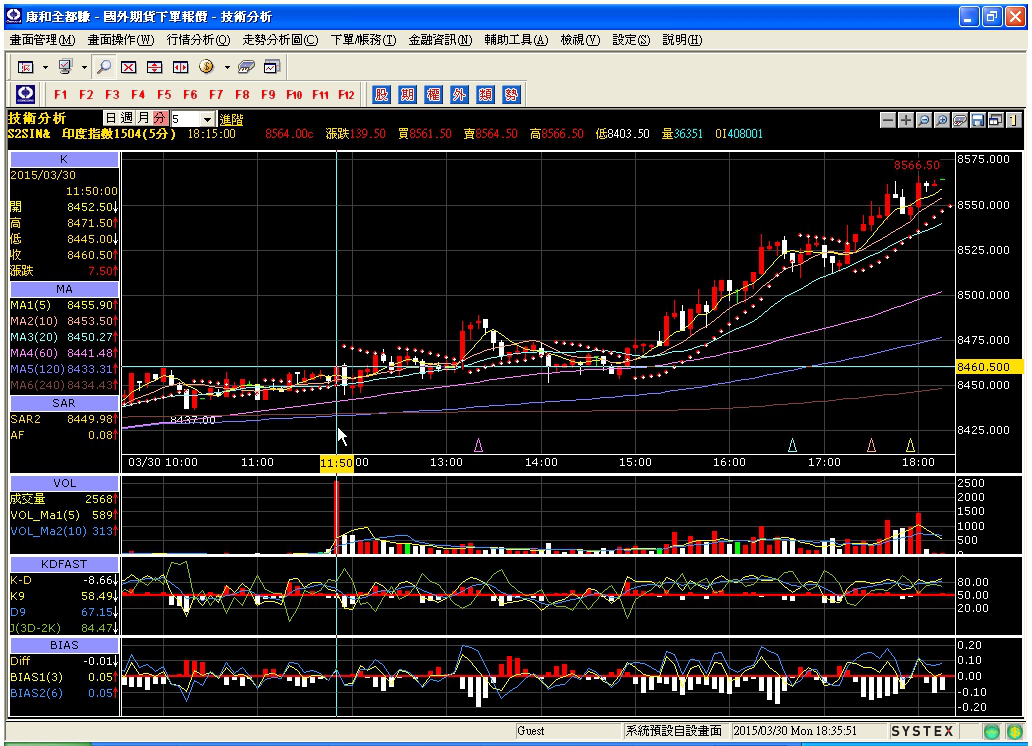Screen dimensions: 1032x746
Task: Open the 說明(H) menu
Action: (682, 40)
